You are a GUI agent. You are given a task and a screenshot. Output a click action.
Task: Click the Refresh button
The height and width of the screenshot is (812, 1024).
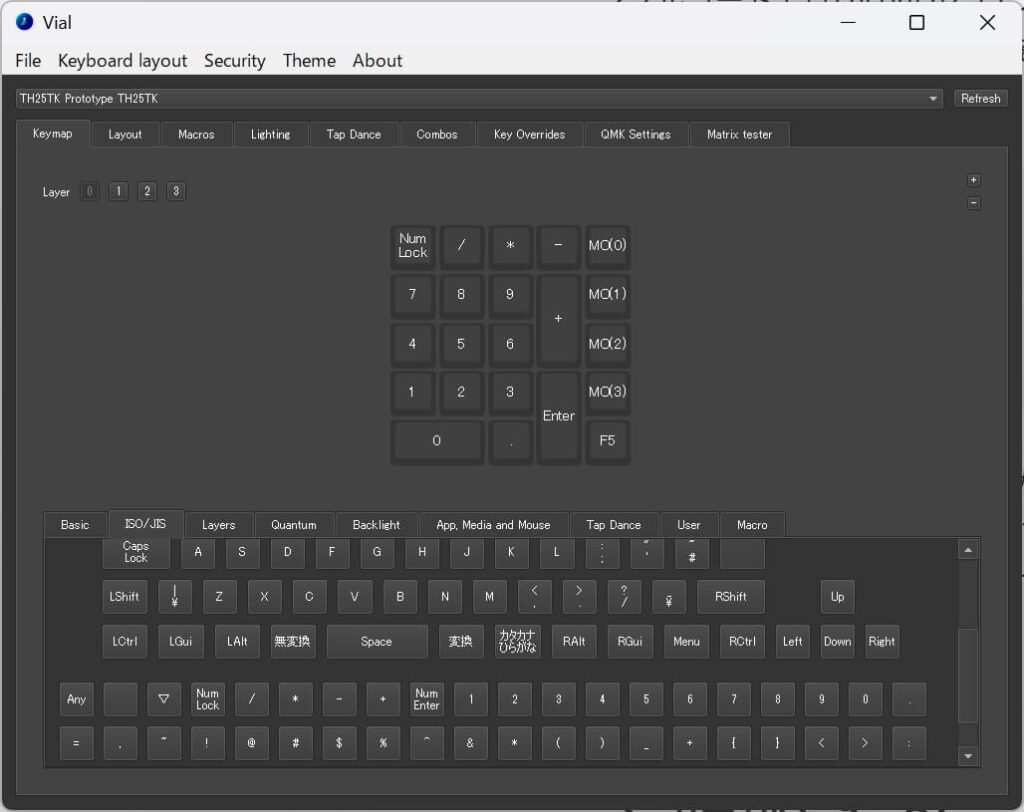(x=980, y=99)
